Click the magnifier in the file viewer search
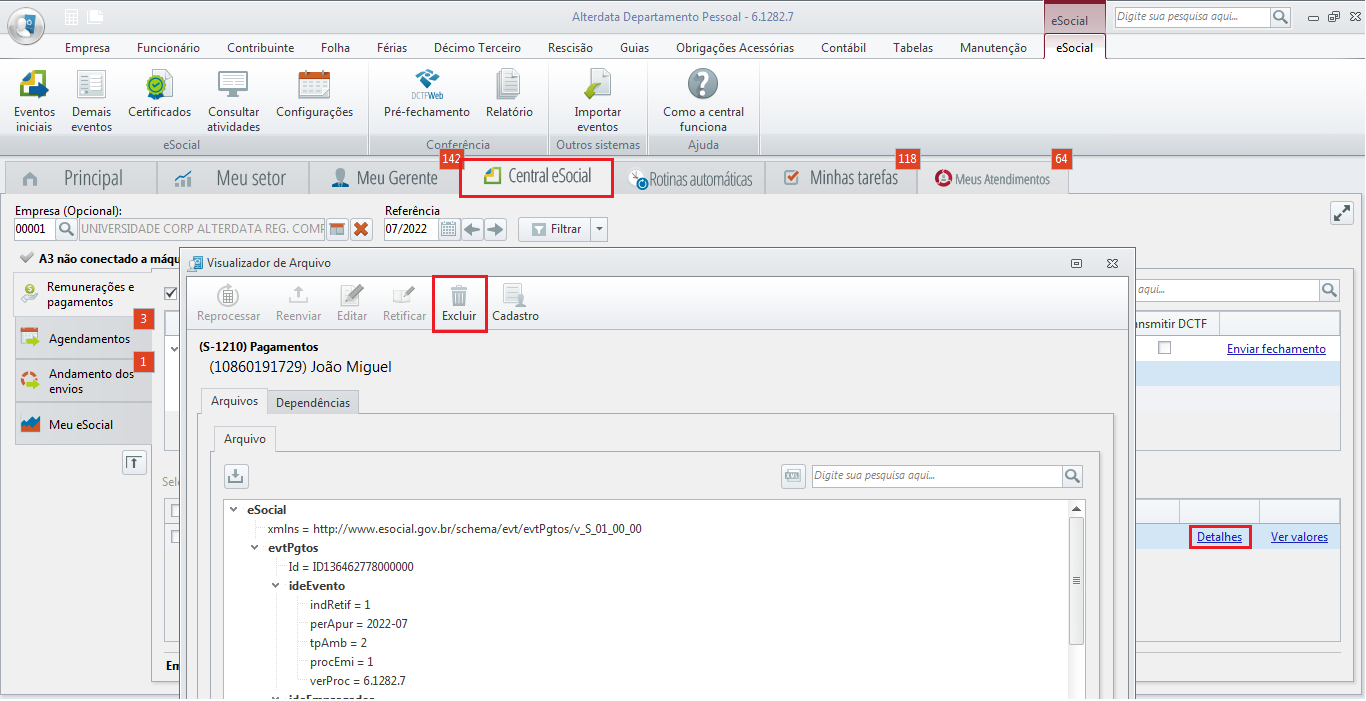Viewport: 1366px width, 701px height. pyautogui.click(x=1072, y=476)
